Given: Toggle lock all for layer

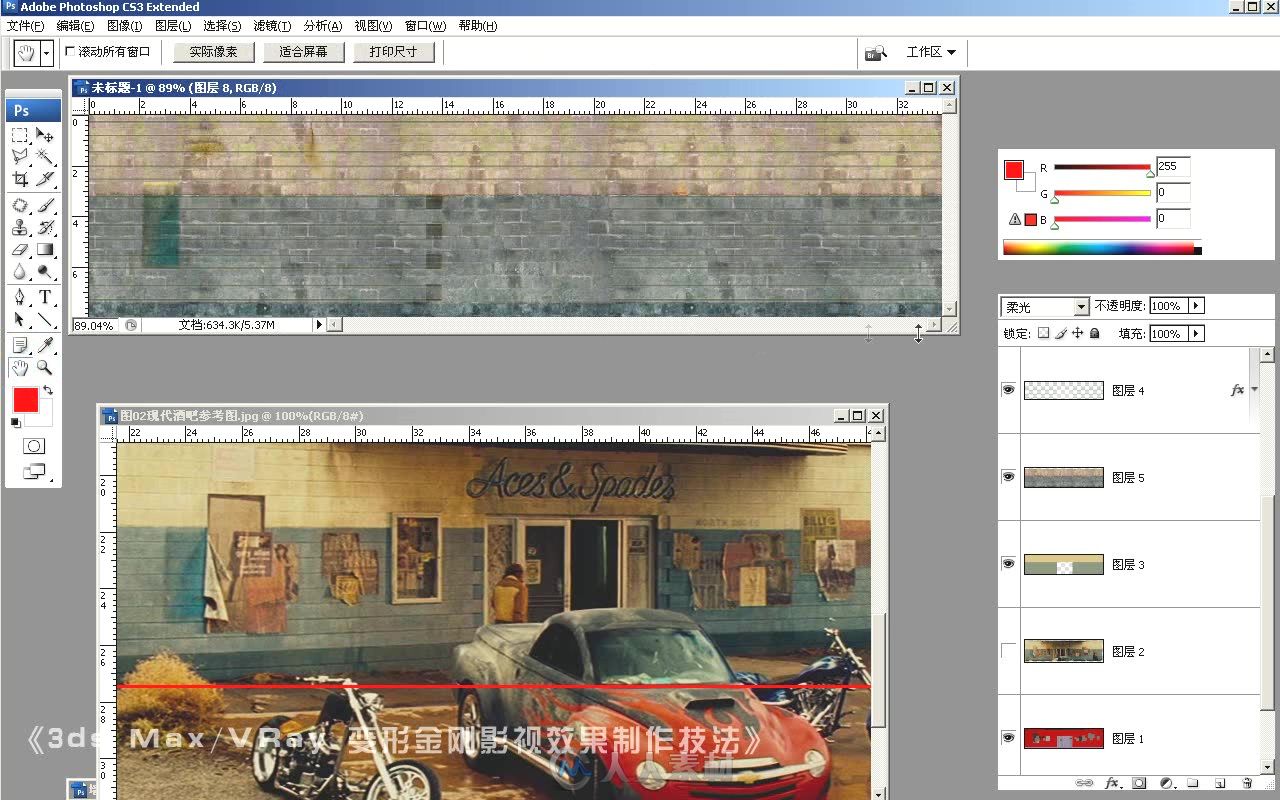Looking at the screenshot, I should 1095,333.
